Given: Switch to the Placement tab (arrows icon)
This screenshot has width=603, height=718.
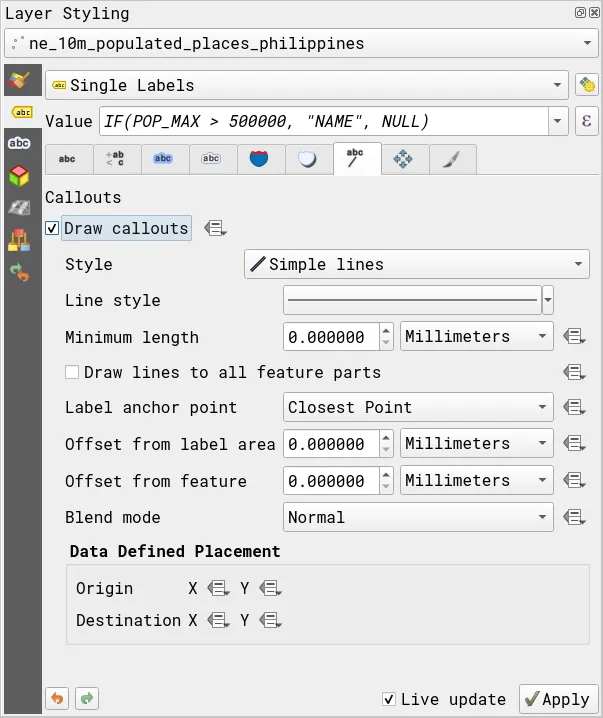Looking at the screenshot, I should click(403, 159).
